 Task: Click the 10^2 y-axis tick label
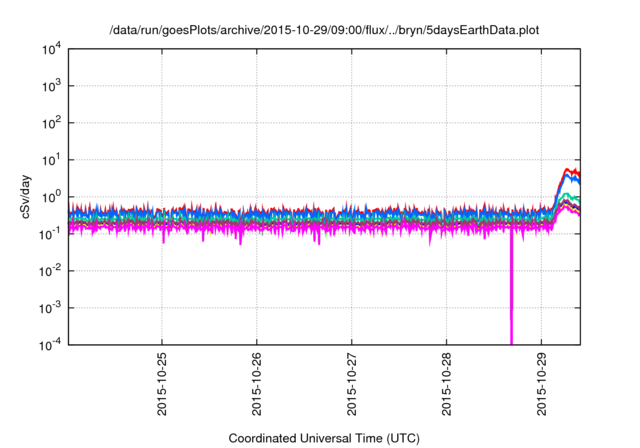(51, 123)
